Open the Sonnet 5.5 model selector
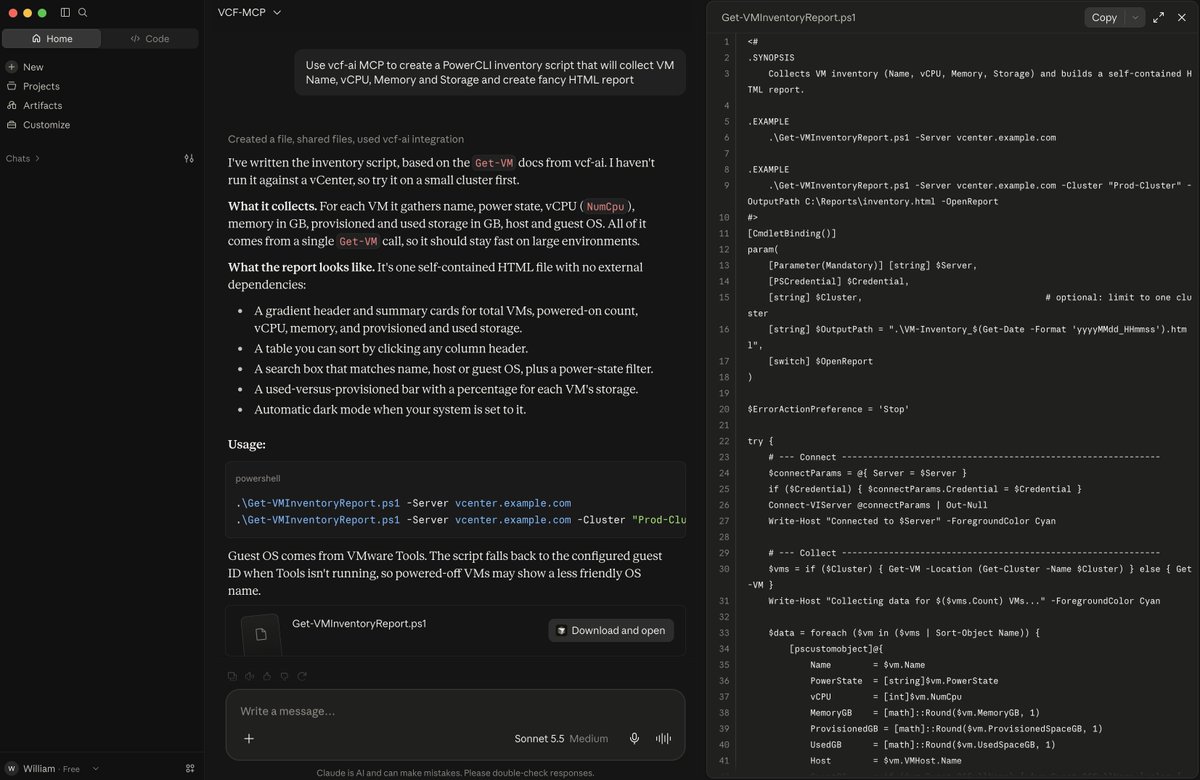 539,739
